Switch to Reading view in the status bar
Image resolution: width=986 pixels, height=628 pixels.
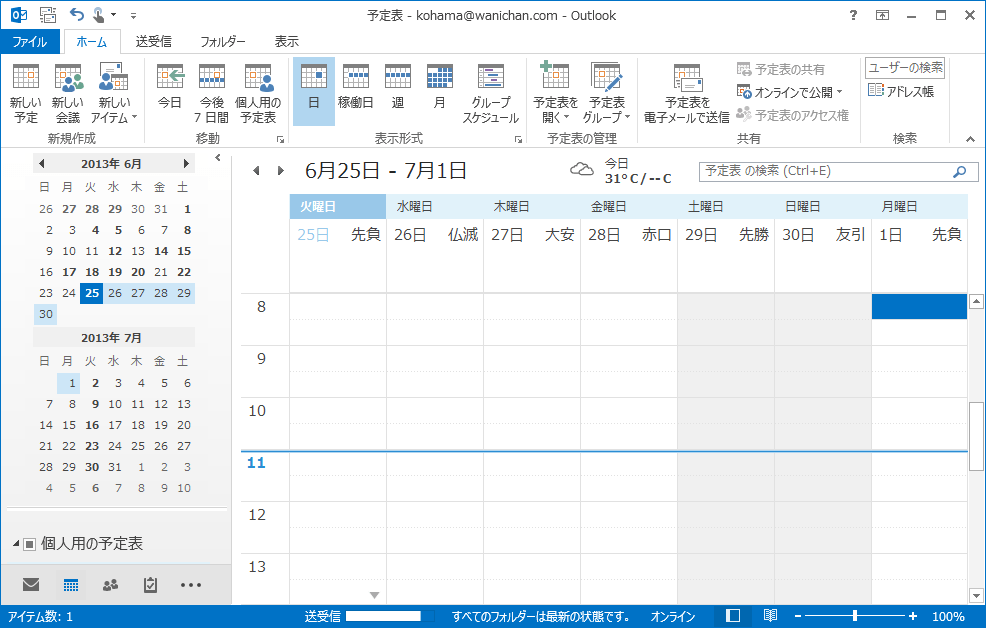pyautogui.click(x=770, y=616)
